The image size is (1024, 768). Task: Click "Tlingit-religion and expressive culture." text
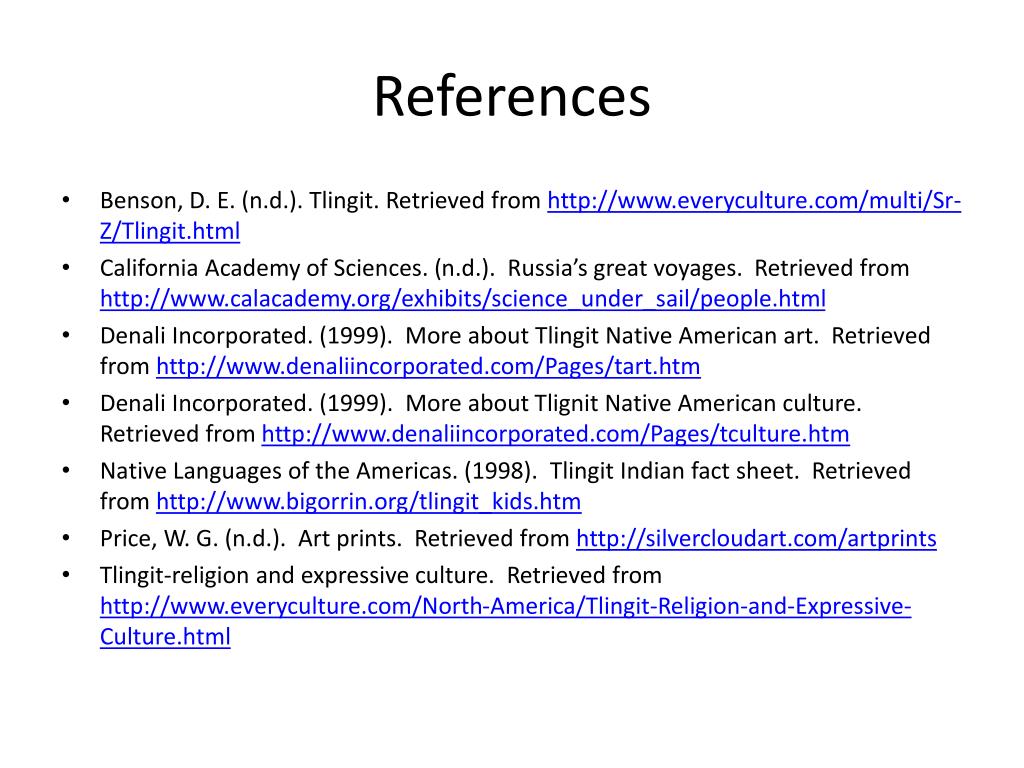pyautogui.click(x=296, y=575)
